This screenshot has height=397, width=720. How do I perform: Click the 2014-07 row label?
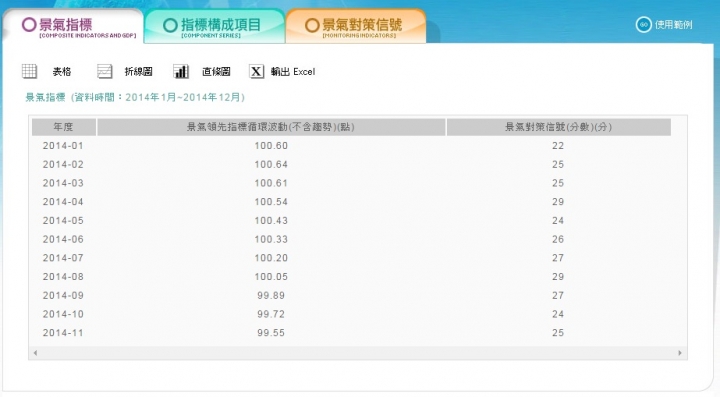pyautogui.click(x=63, y=258)
